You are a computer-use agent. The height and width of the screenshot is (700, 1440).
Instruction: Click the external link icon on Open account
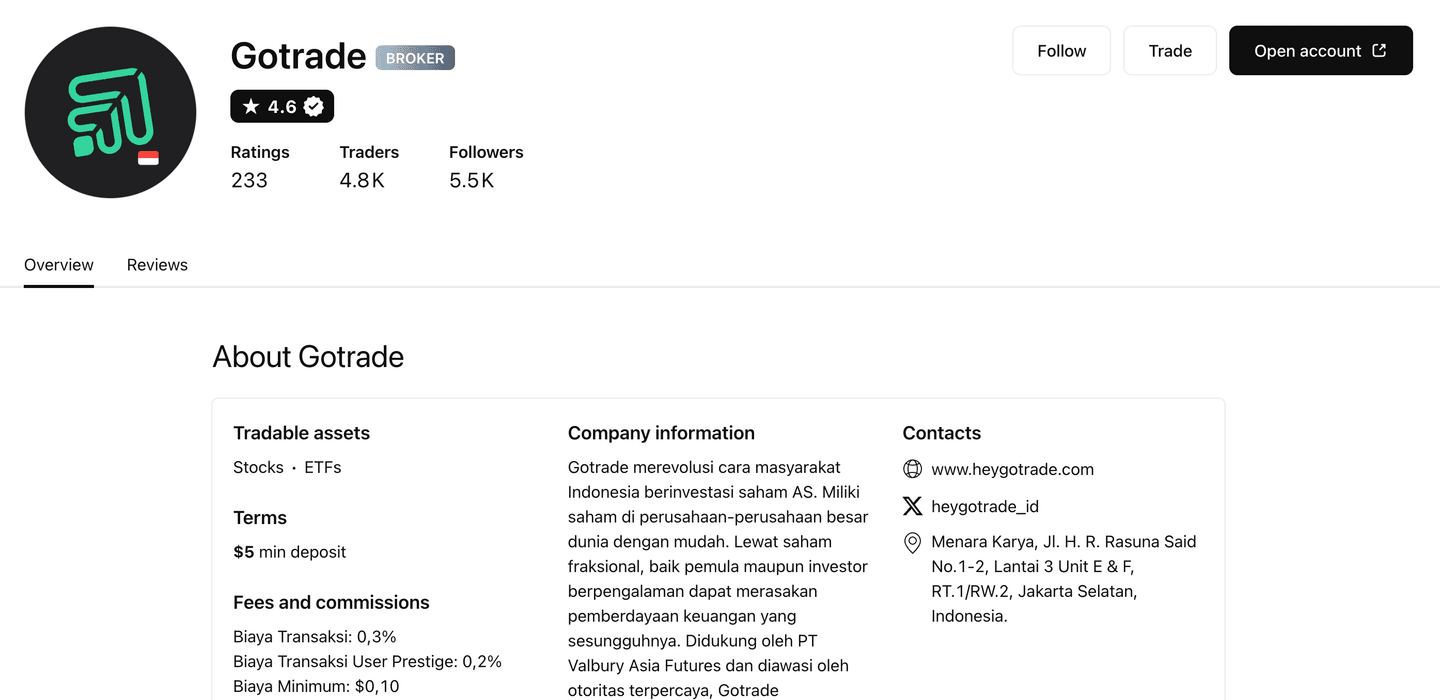tap(1381, 49)
